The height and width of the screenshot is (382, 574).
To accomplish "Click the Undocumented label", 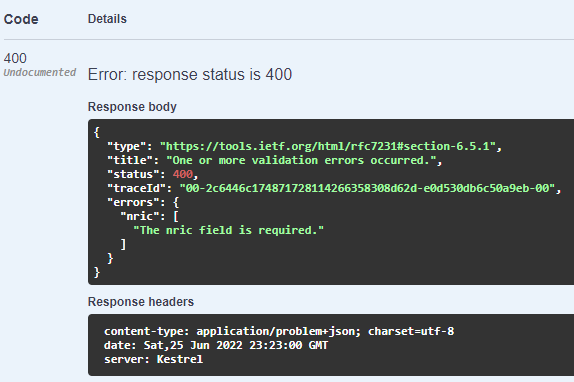I will tap(40, 72).
